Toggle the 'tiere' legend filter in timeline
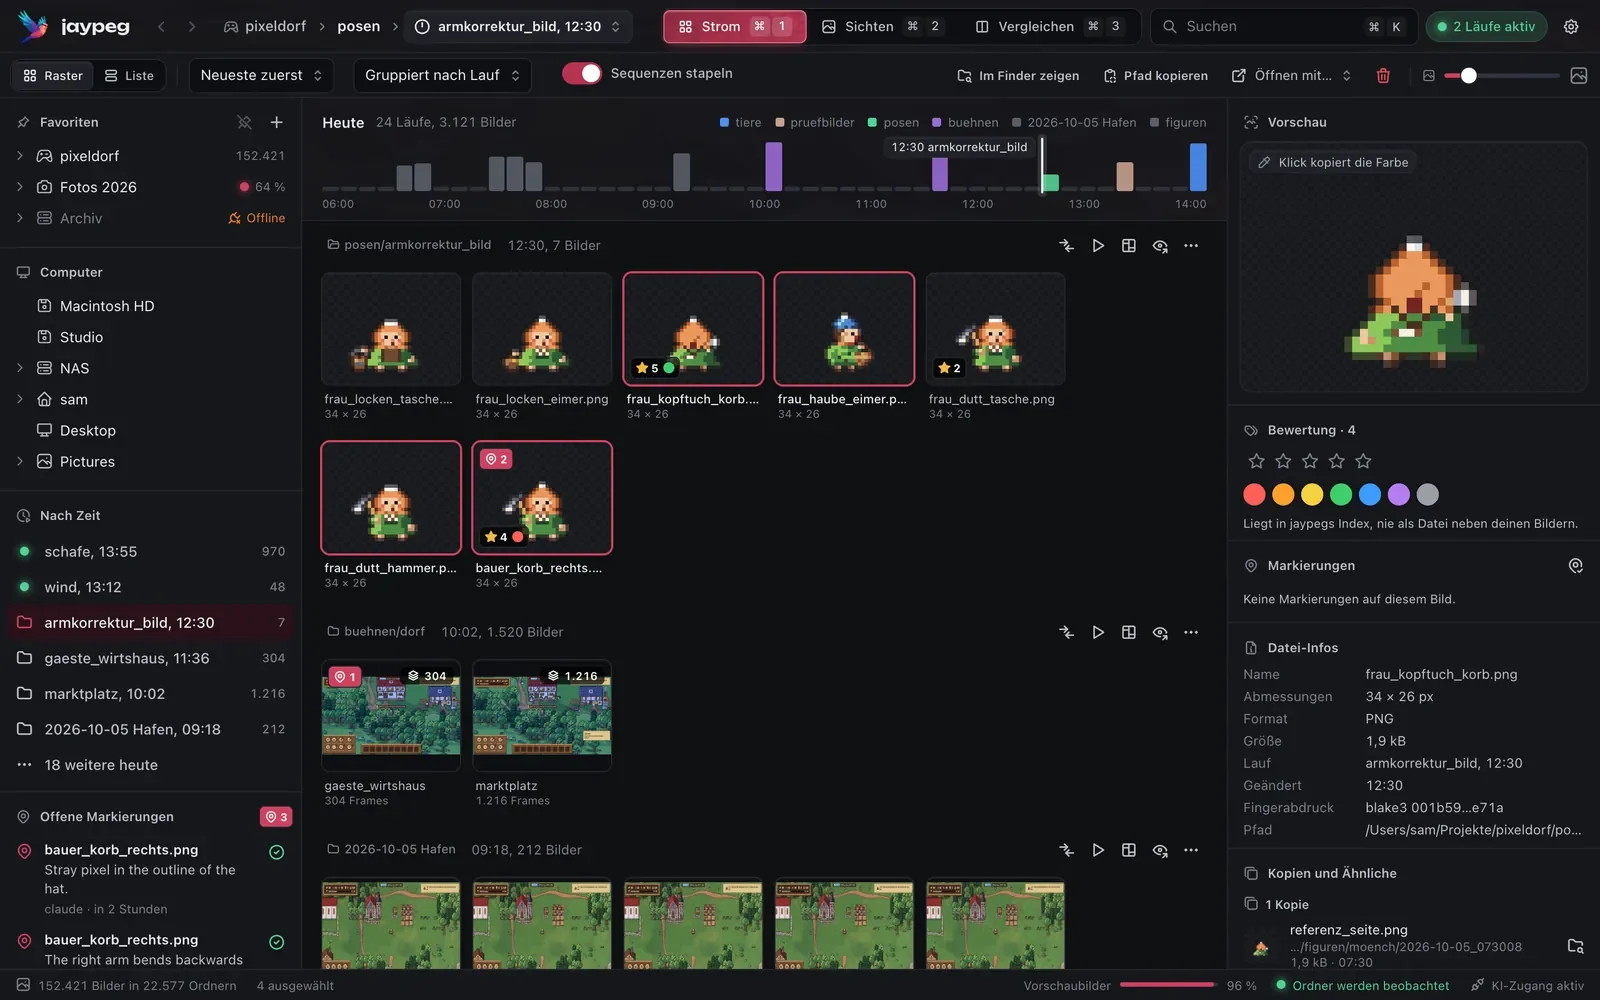The height and width of the screenshot is (1000, 1600). click(740, 122)
